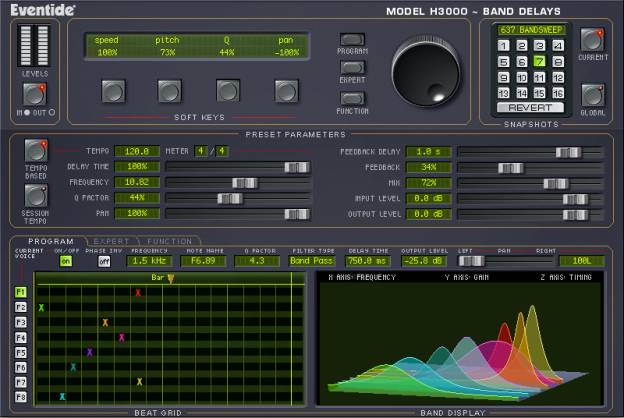This screenshot has height=418, width=624.
Task: Click the TEMPO value field 120.0
Action: click(137, 151)
